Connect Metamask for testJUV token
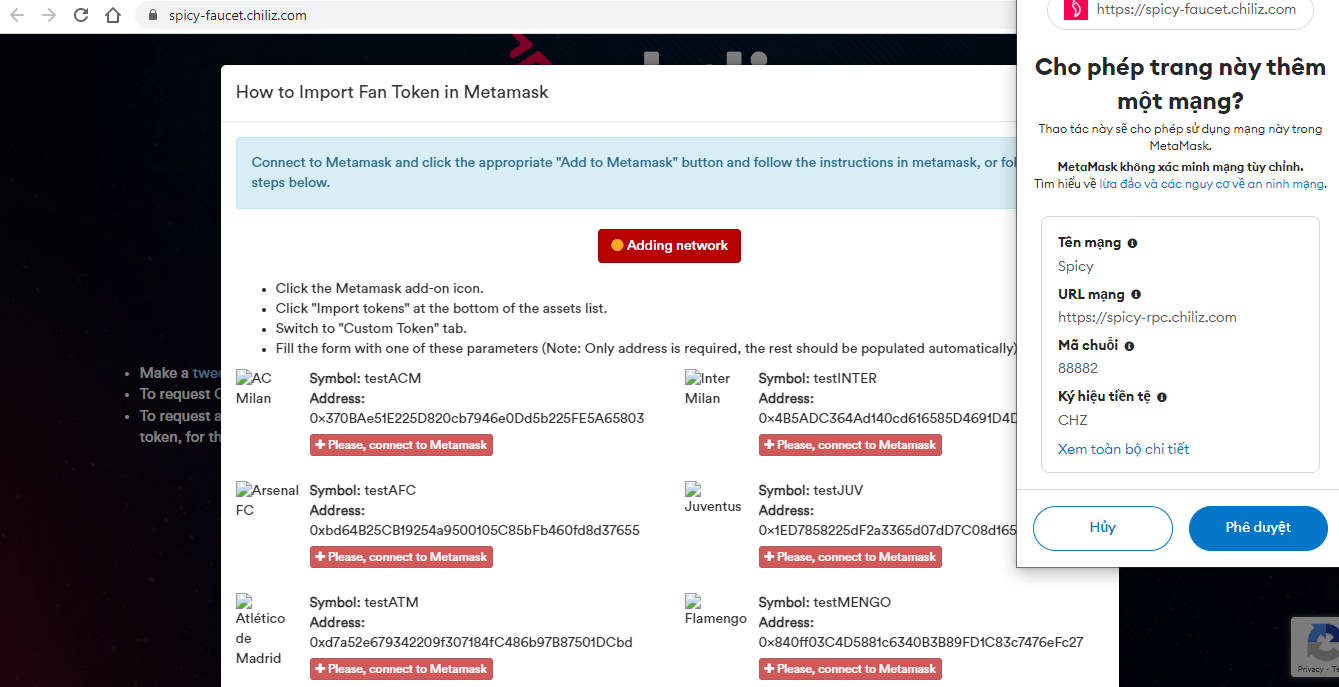This screenshot has width=1339, height=687. (x=850, y=557)
